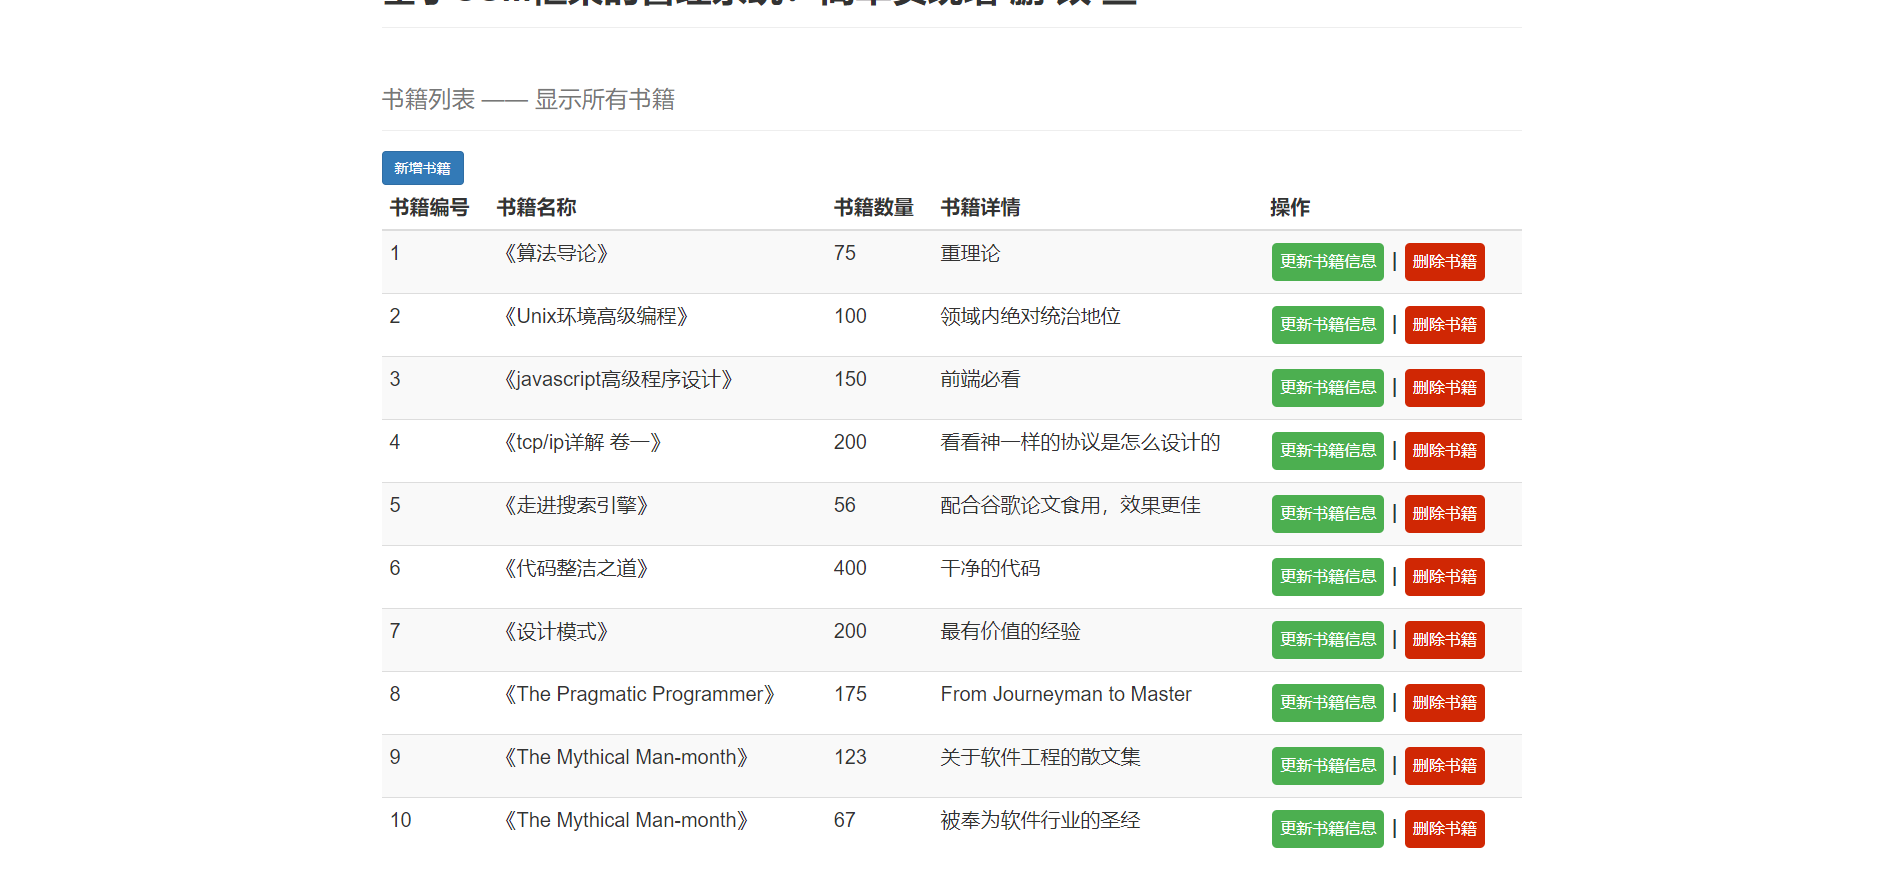Update the 《tcp/ip详解 卷一》 entry
The width and height of the screenshot is (1903, 880).
click(x=1327, y=451)
